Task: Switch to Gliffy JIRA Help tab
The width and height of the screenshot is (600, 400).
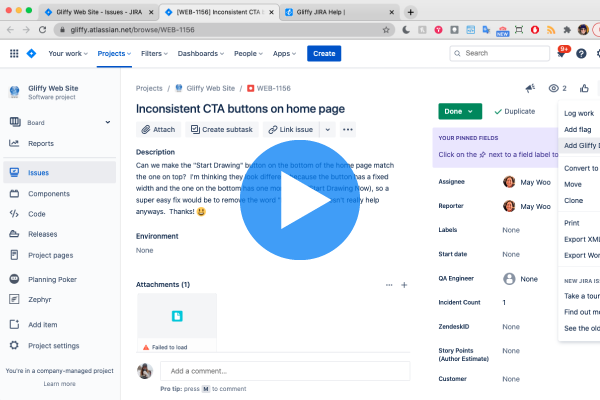Action: [x=340, y=12]
